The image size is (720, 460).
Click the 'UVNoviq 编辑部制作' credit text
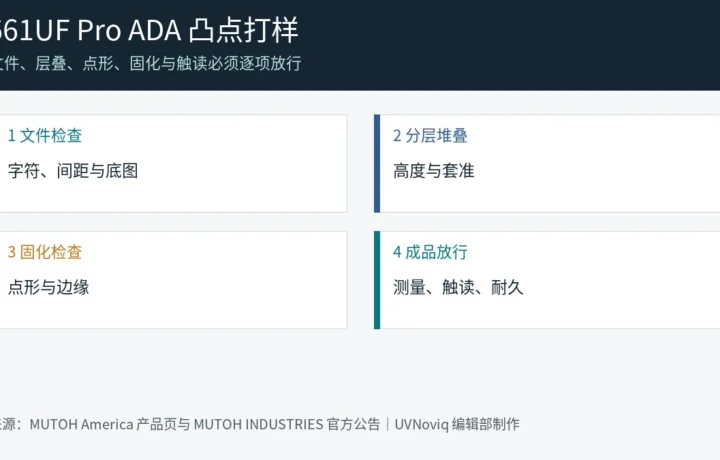(457, 424)
